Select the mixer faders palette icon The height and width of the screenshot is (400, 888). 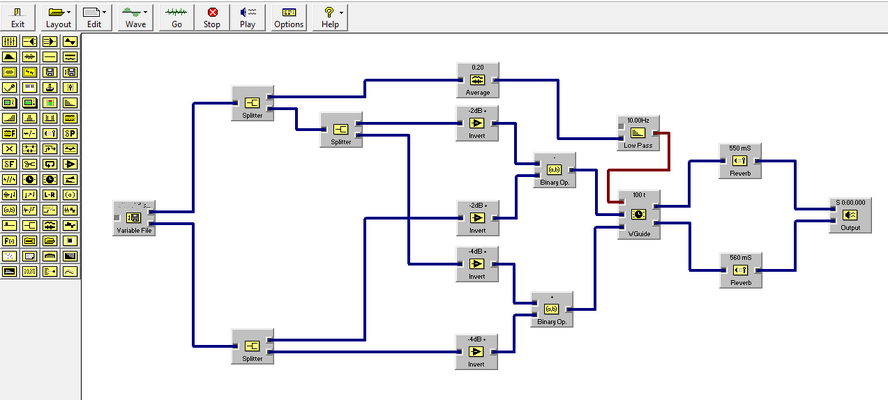click(9, 42)
